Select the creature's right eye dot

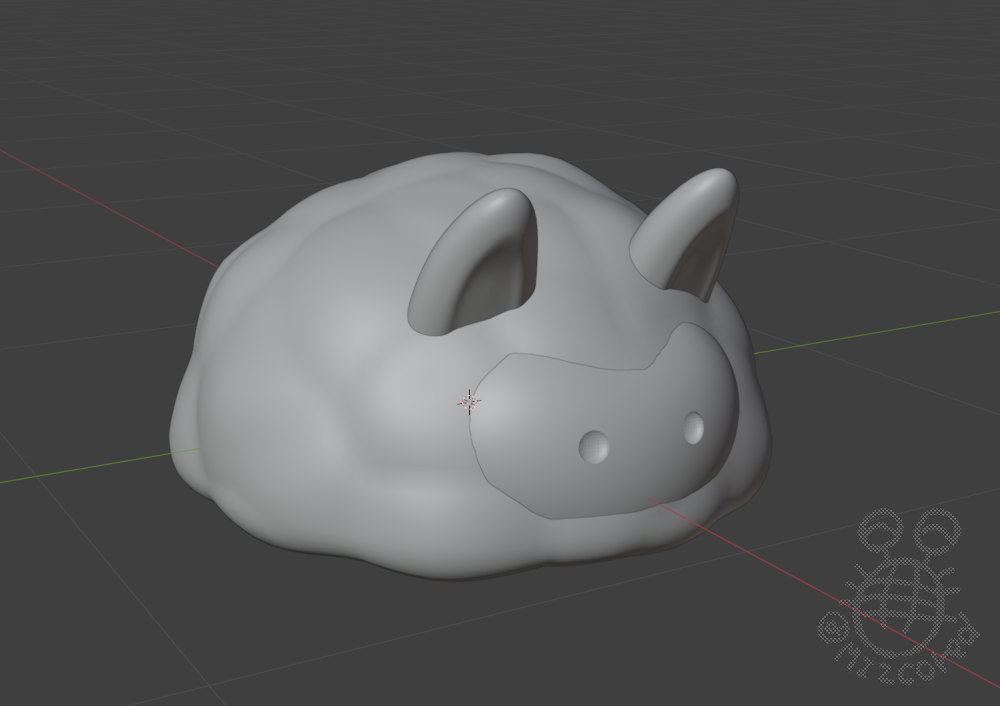coord(694,429)
